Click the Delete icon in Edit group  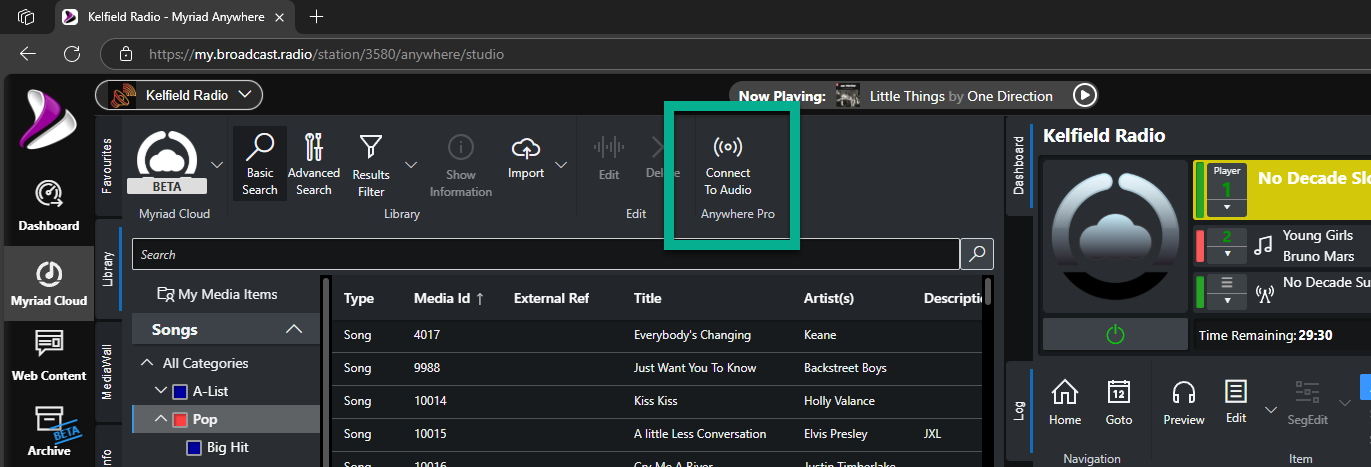pos(660,148)
